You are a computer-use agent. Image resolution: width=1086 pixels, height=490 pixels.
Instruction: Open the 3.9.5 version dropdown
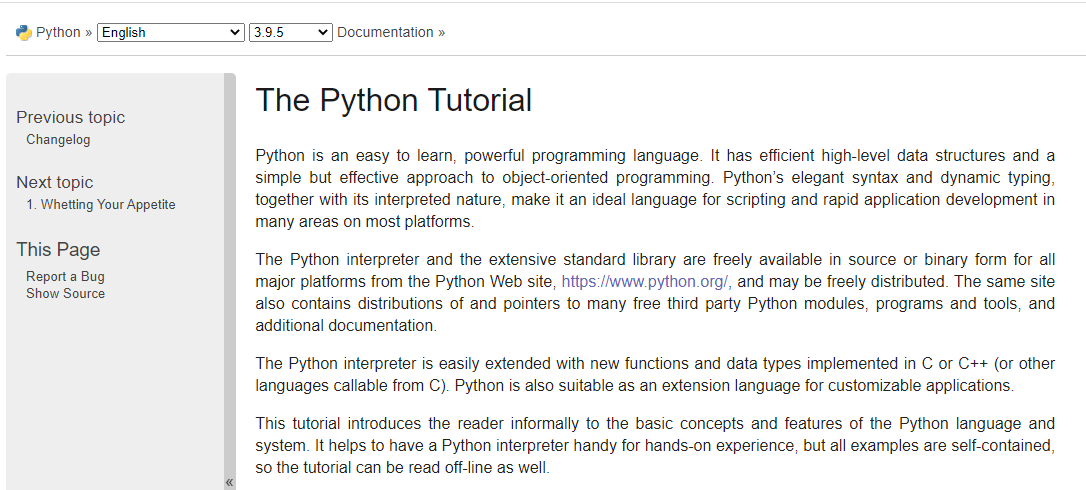(x=291, y=33)
